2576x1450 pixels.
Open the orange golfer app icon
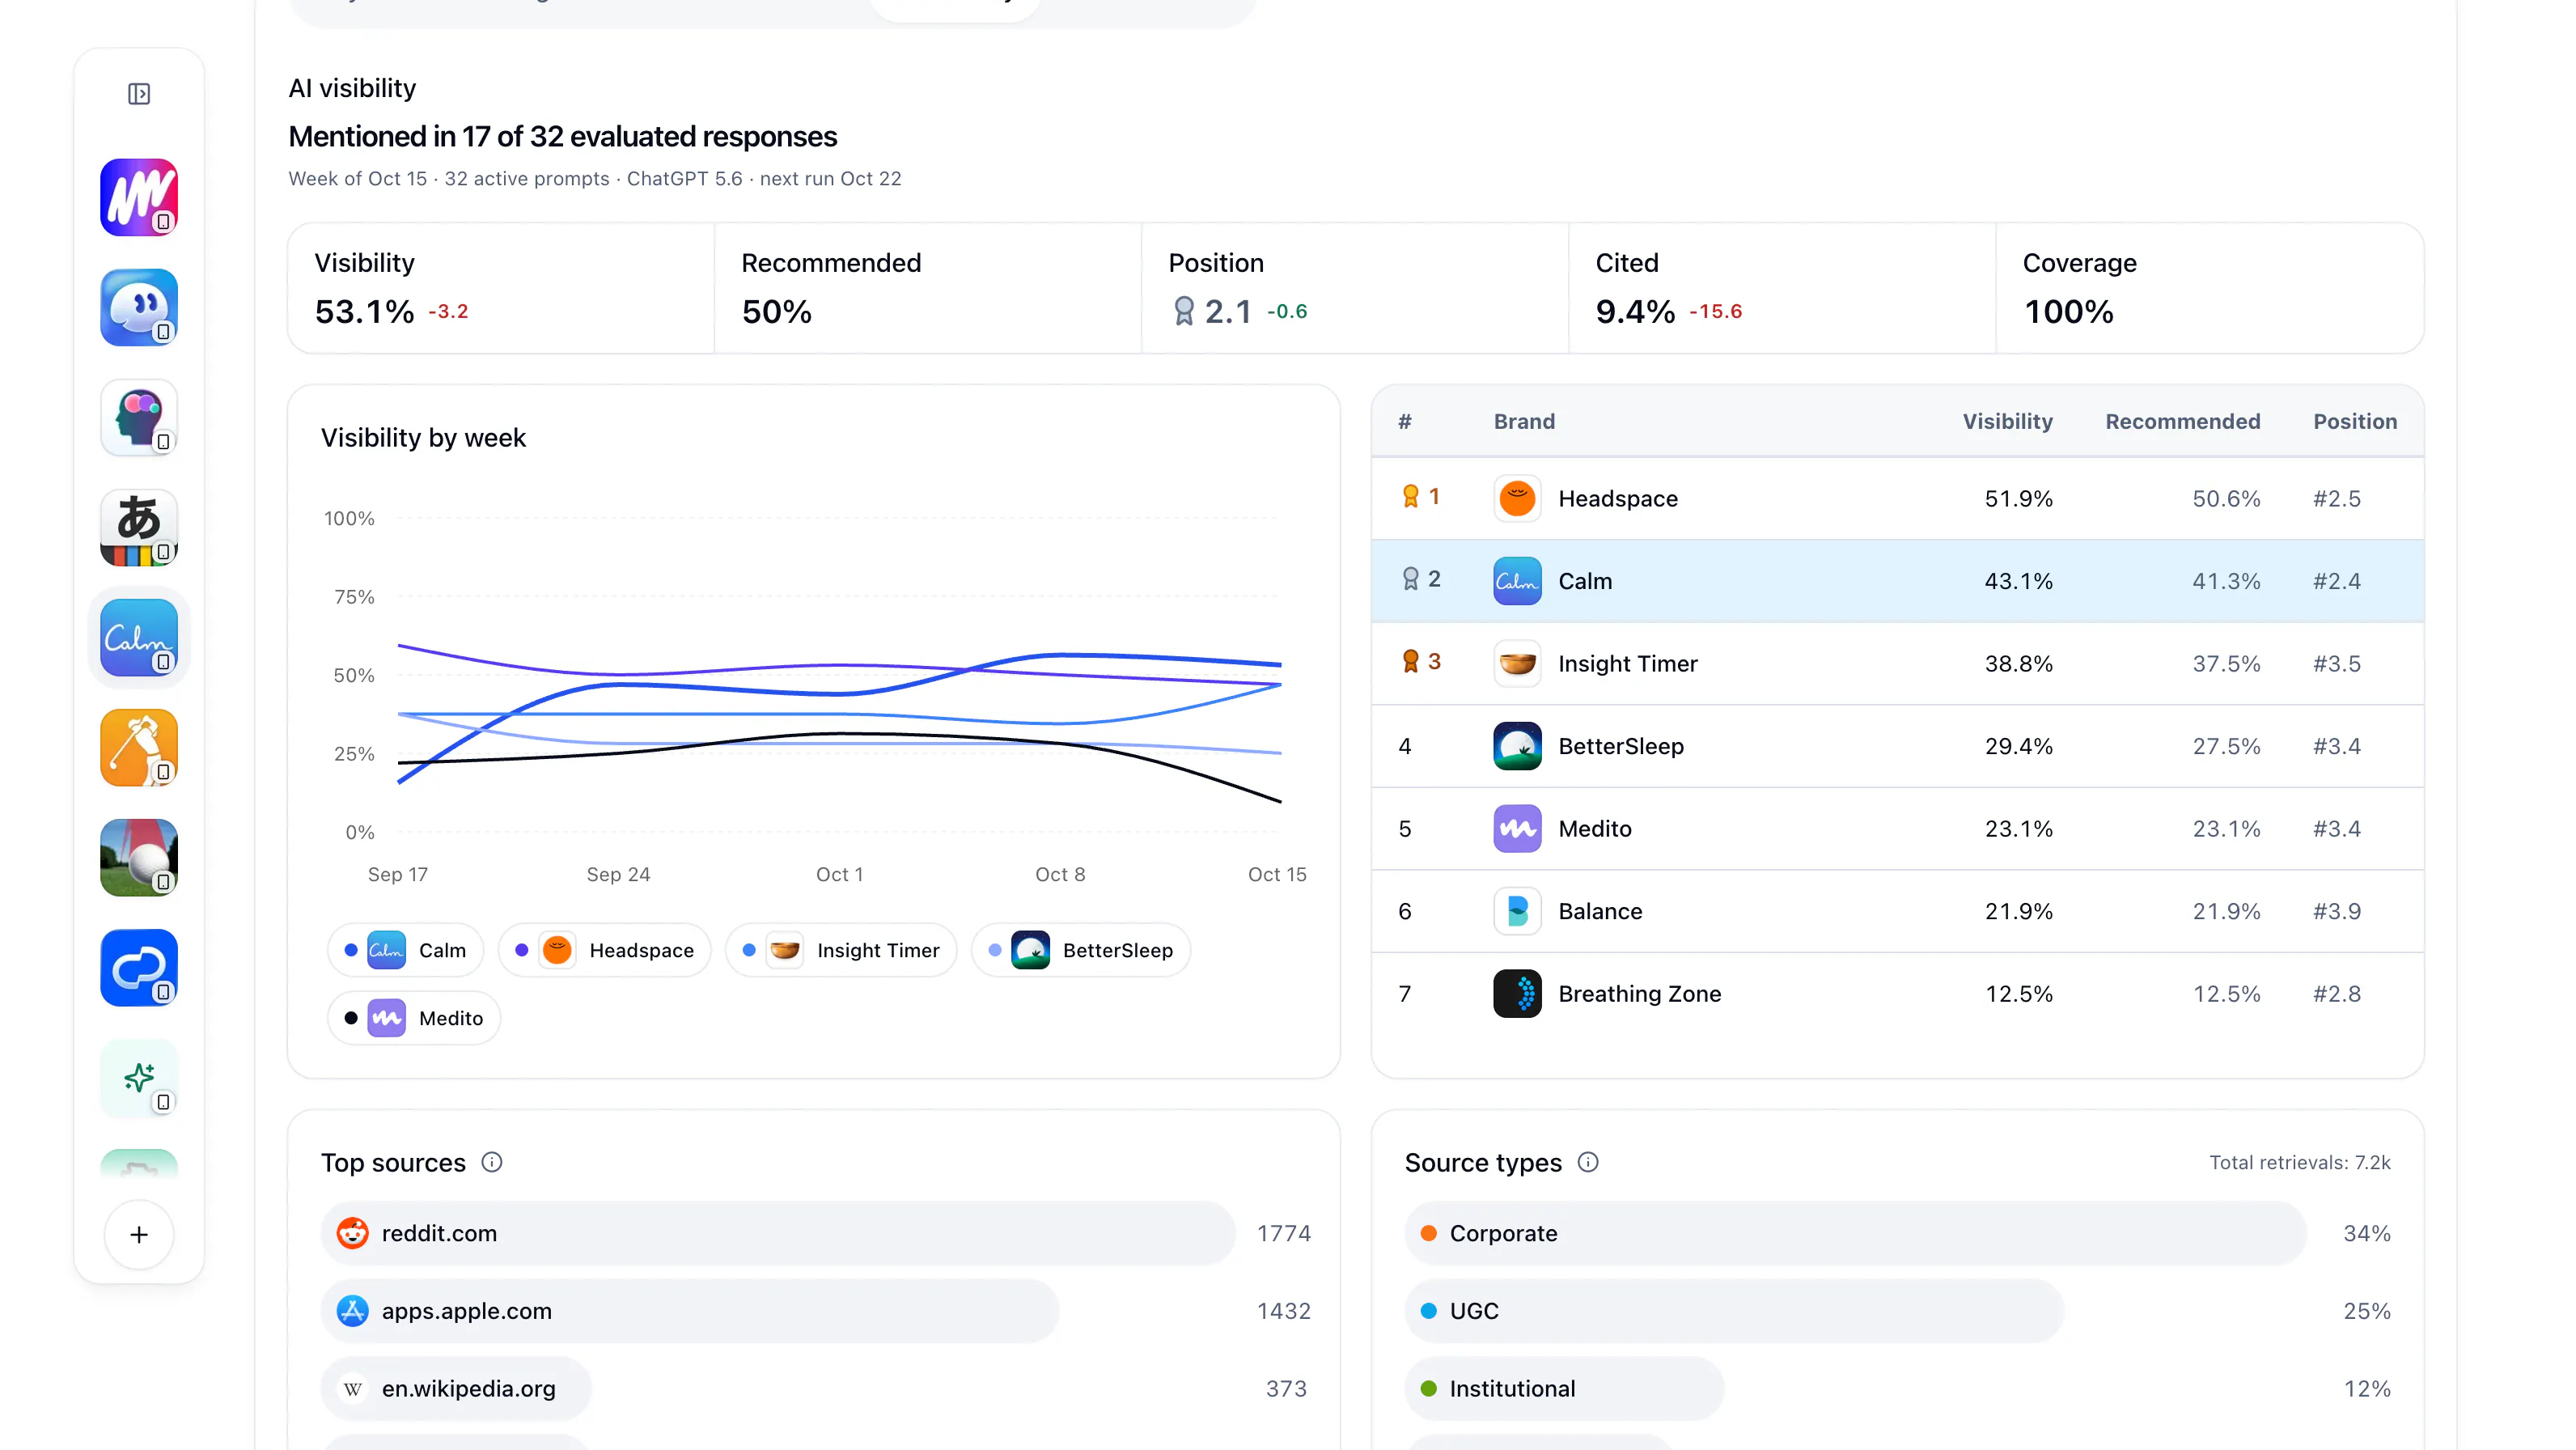pyautogui.click(x=139, y=747)
